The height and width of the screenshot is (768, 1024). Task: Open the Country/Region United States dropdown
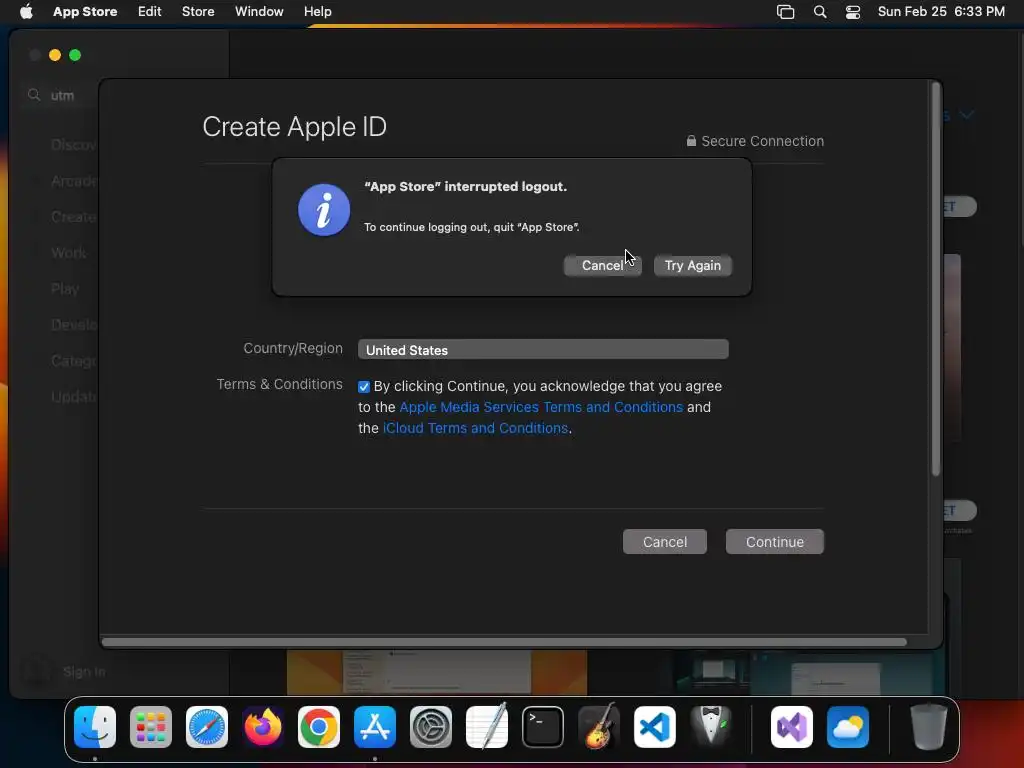click(x=543, y=349)
